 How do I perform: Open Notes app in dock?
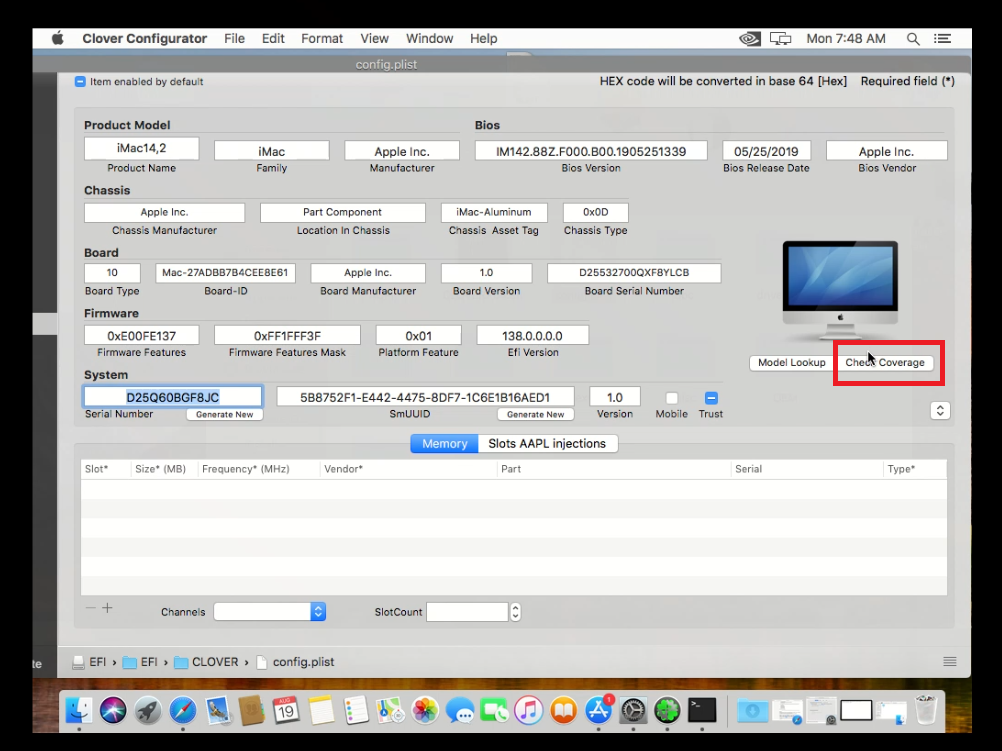321,710
